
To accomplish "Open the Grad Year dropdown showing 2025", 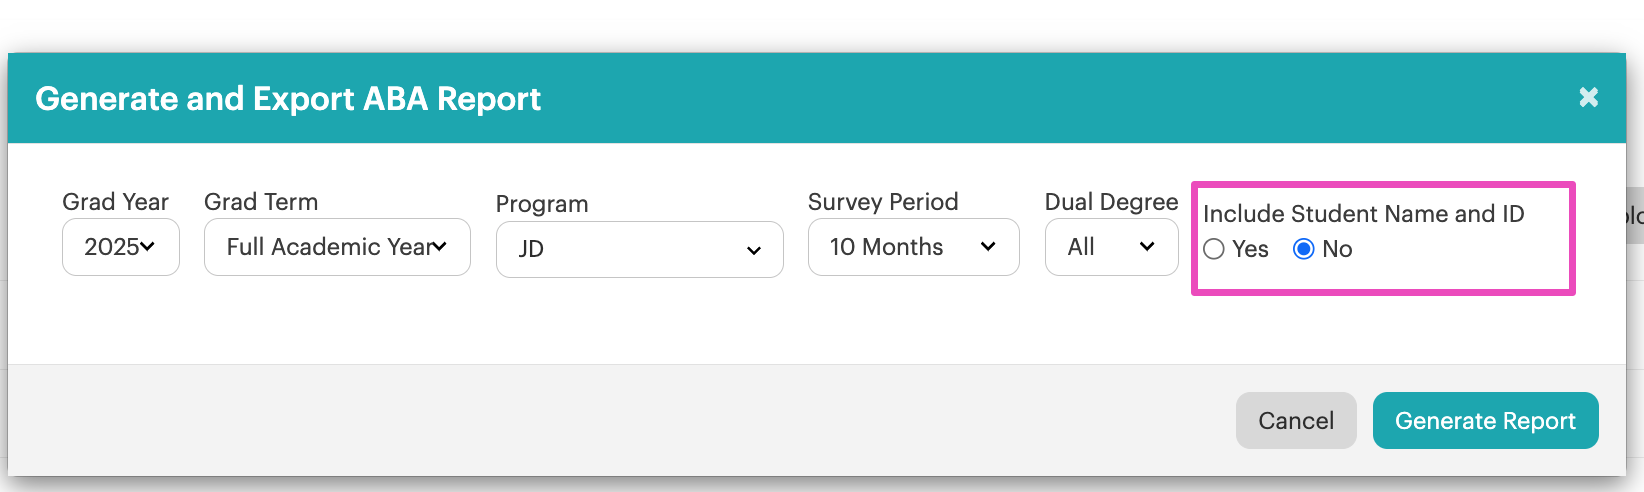I will (121, 247).
